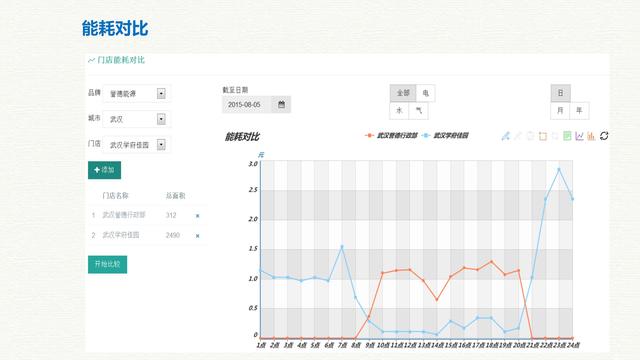Click the green 添加 add button
640x360 pixels.
pos(104,170)
